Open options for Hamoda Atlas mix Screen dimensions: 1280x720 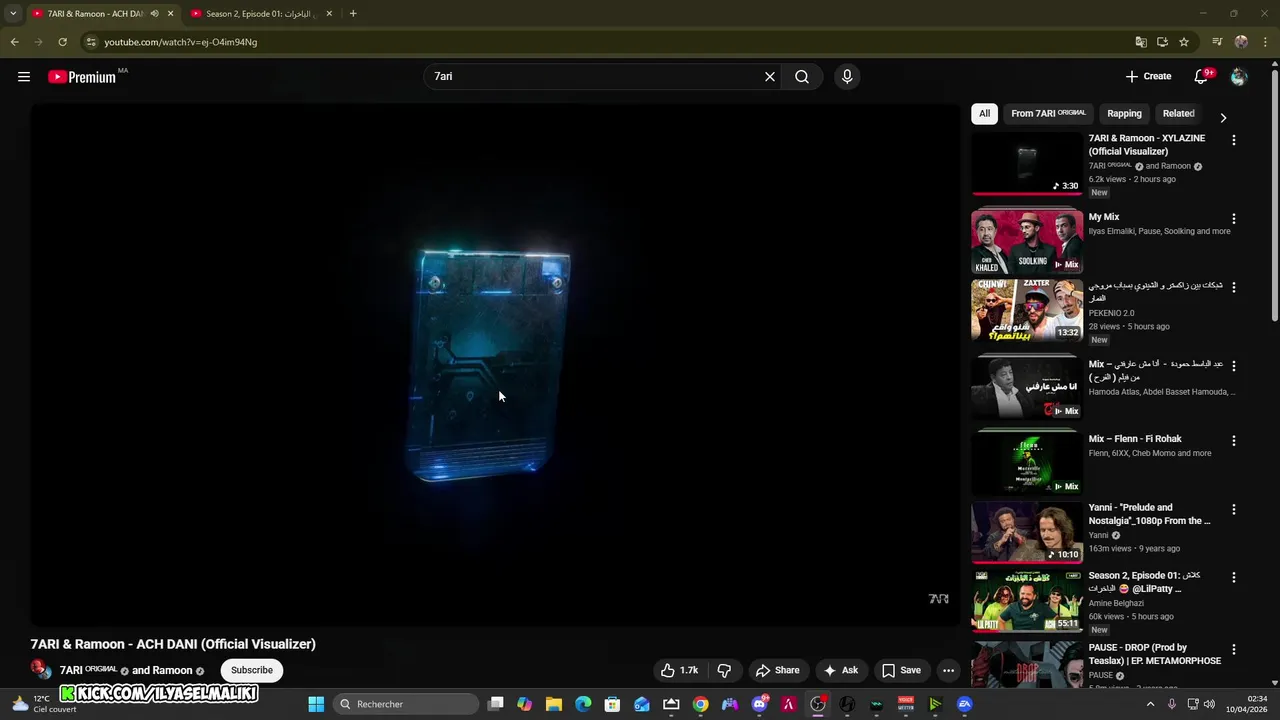1233,365
